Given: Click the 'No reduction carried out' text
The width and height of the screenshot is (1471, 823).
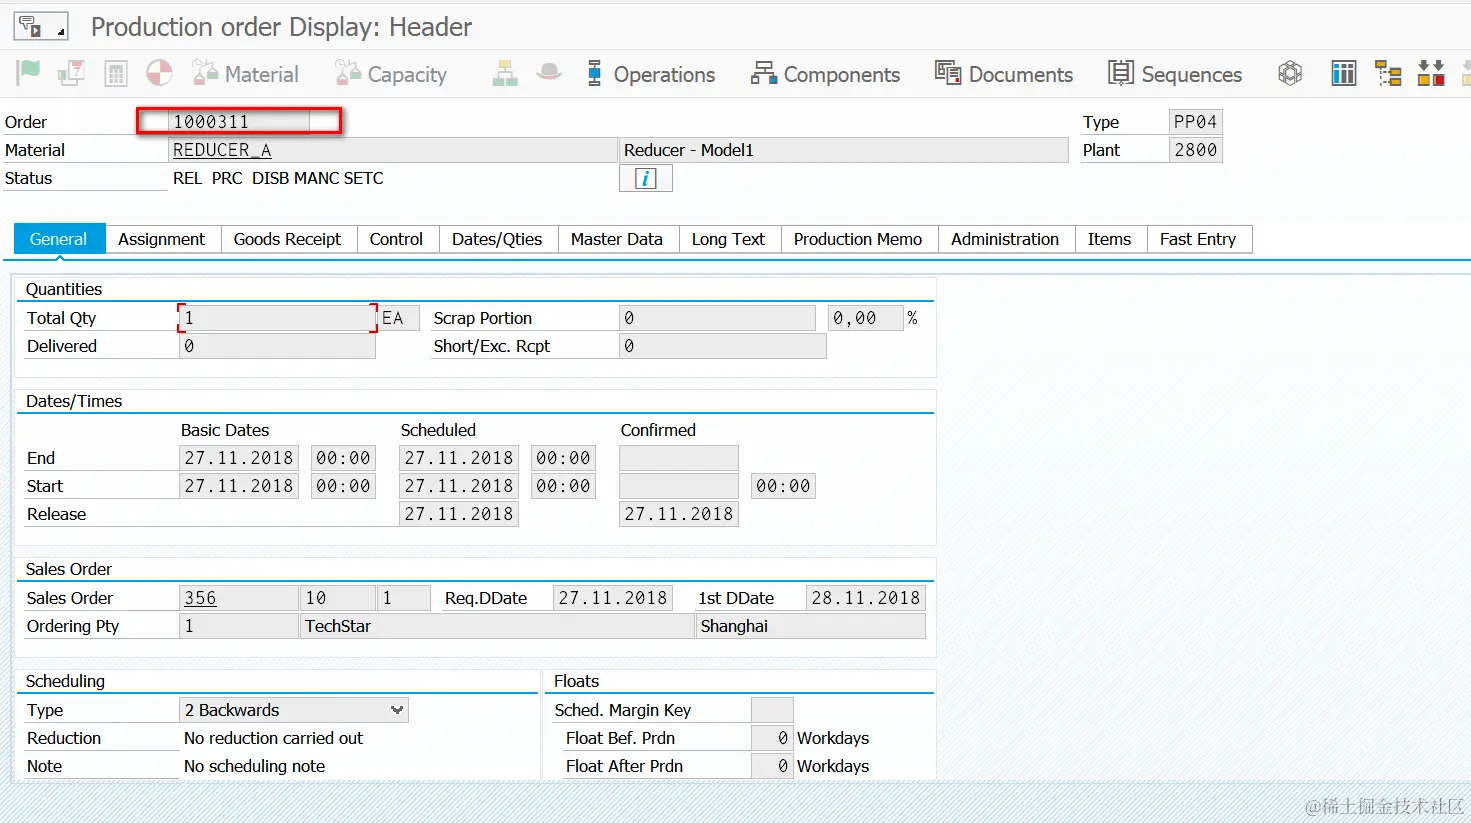Looking at the screenshot, I should pyautogui.click(x=274, y=738).
